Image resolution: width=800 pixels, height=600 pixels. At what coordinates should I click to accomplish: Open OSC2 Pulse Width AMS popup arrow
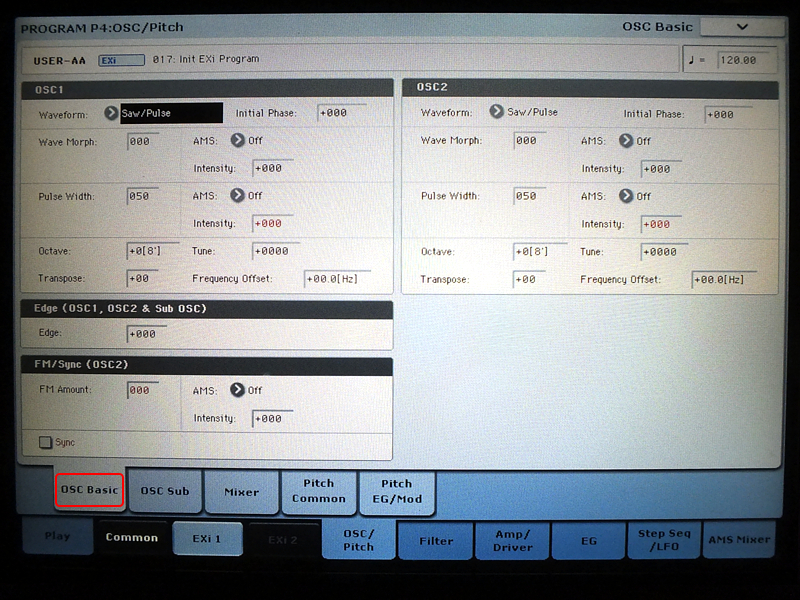(626, 196)
